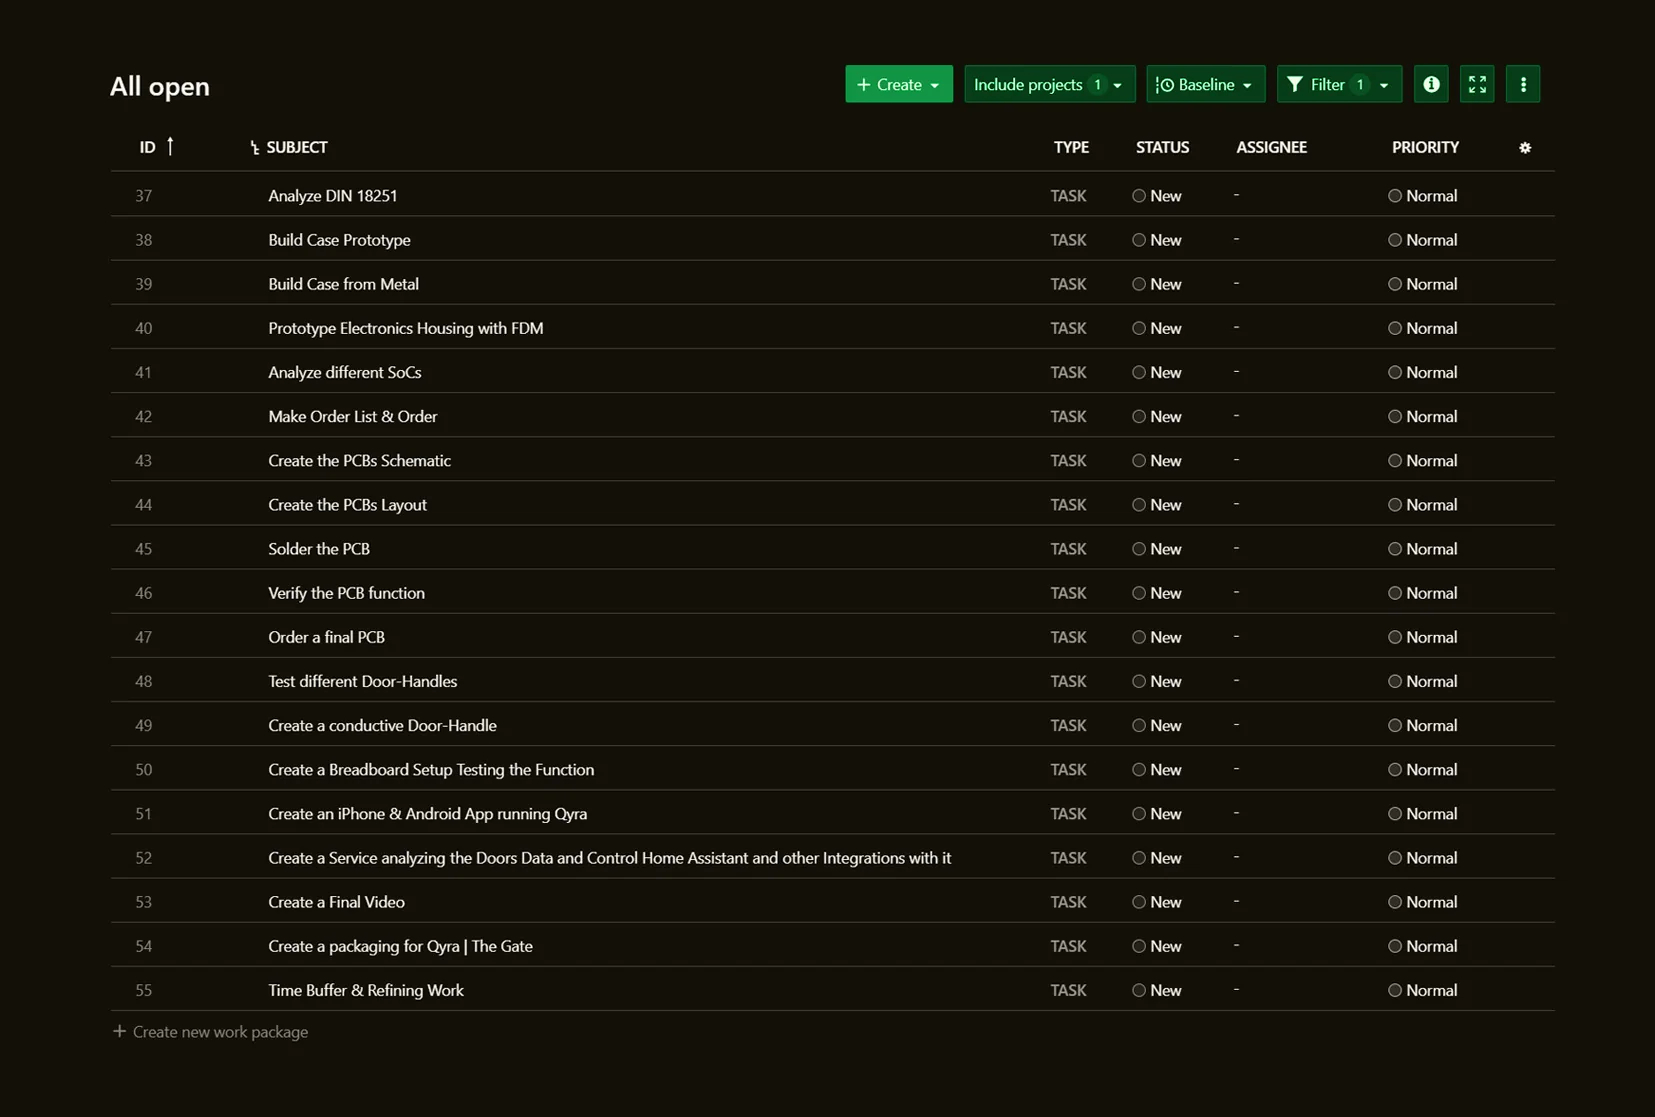1655x1117 pixels.
Task: Select Create an iPhone & Android App subject
Action: click(427, 814)
